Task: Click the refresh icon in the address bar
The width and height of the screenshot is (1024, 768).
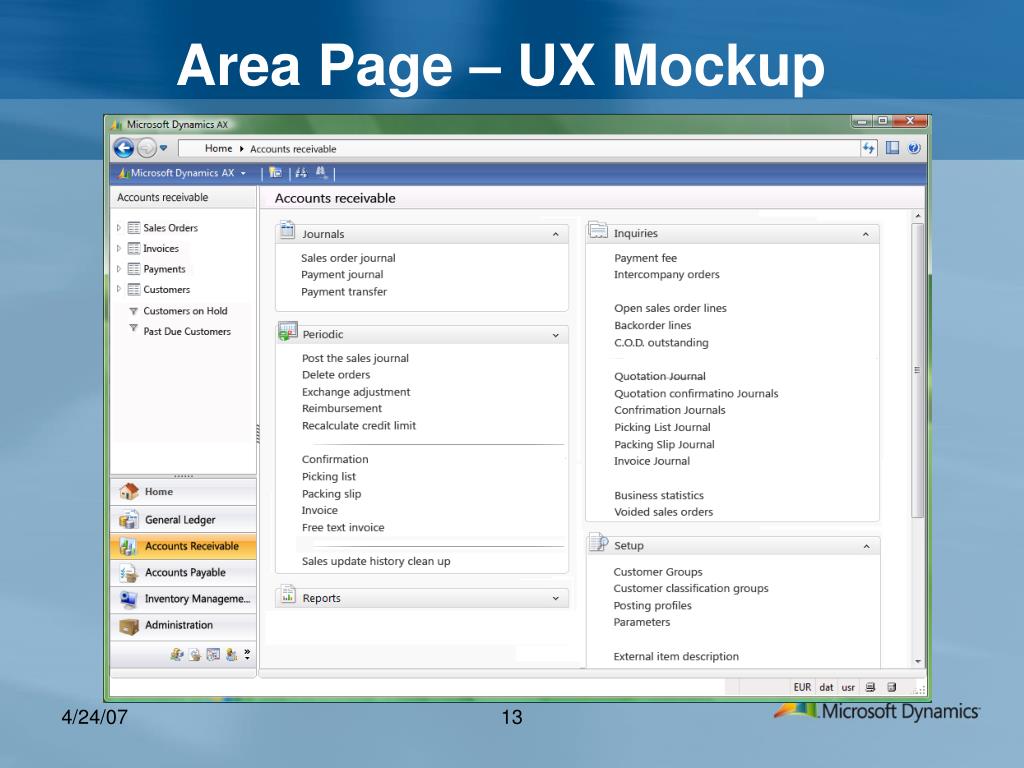Action: 868,148
